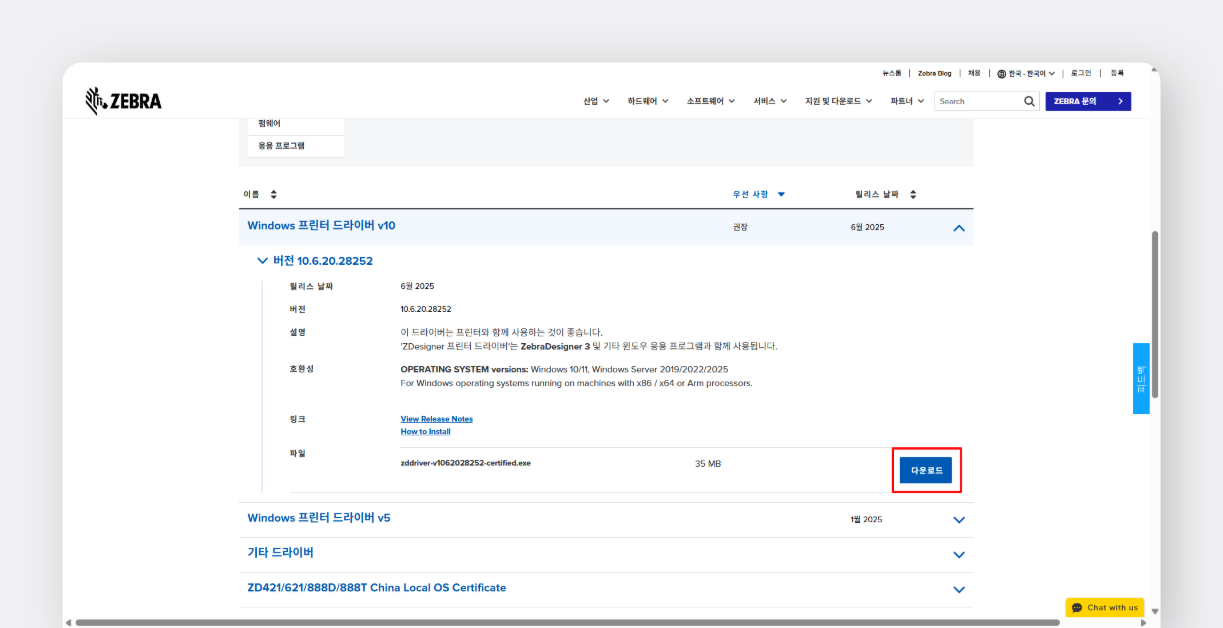Expand the 기타 드라이버 row
This screenshot has width=1223, height=628.
959,554
